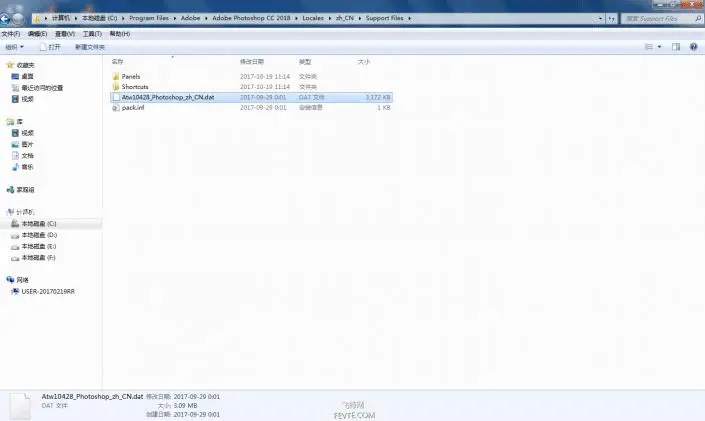Click the folder icon in address bar
The image size is (705, 421).
click(x=37, y=18)
